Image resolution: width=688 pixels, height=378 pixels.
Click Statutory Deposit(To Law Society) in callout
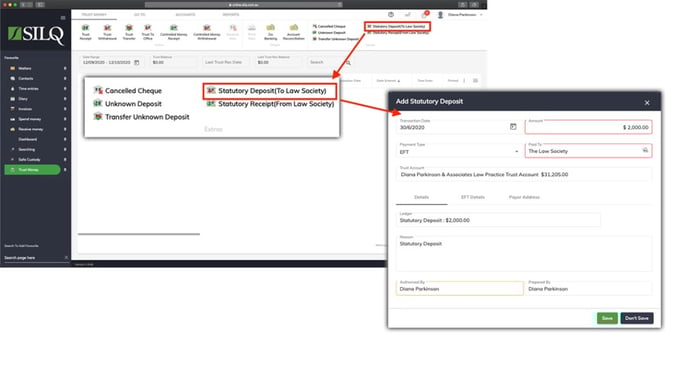(269, 91)
